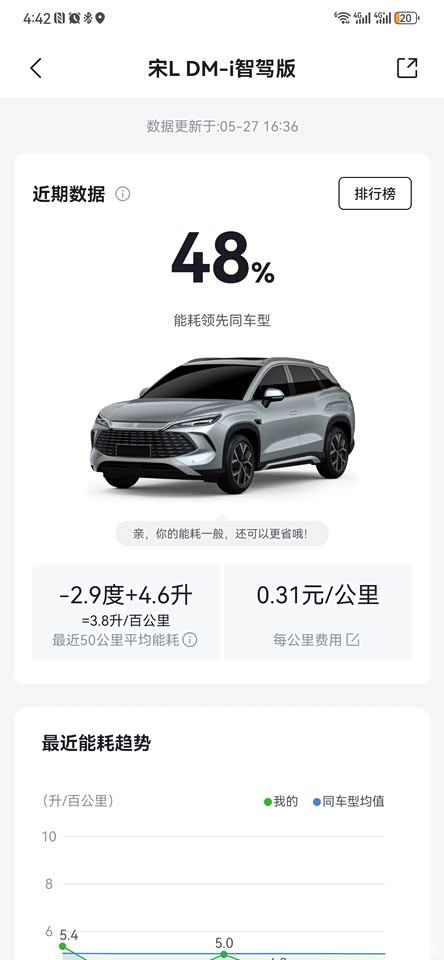The height and width of the screenshot is (960, 444).
Task: Tap the 0.31元/公里 cost card
Action: point(318,612)
